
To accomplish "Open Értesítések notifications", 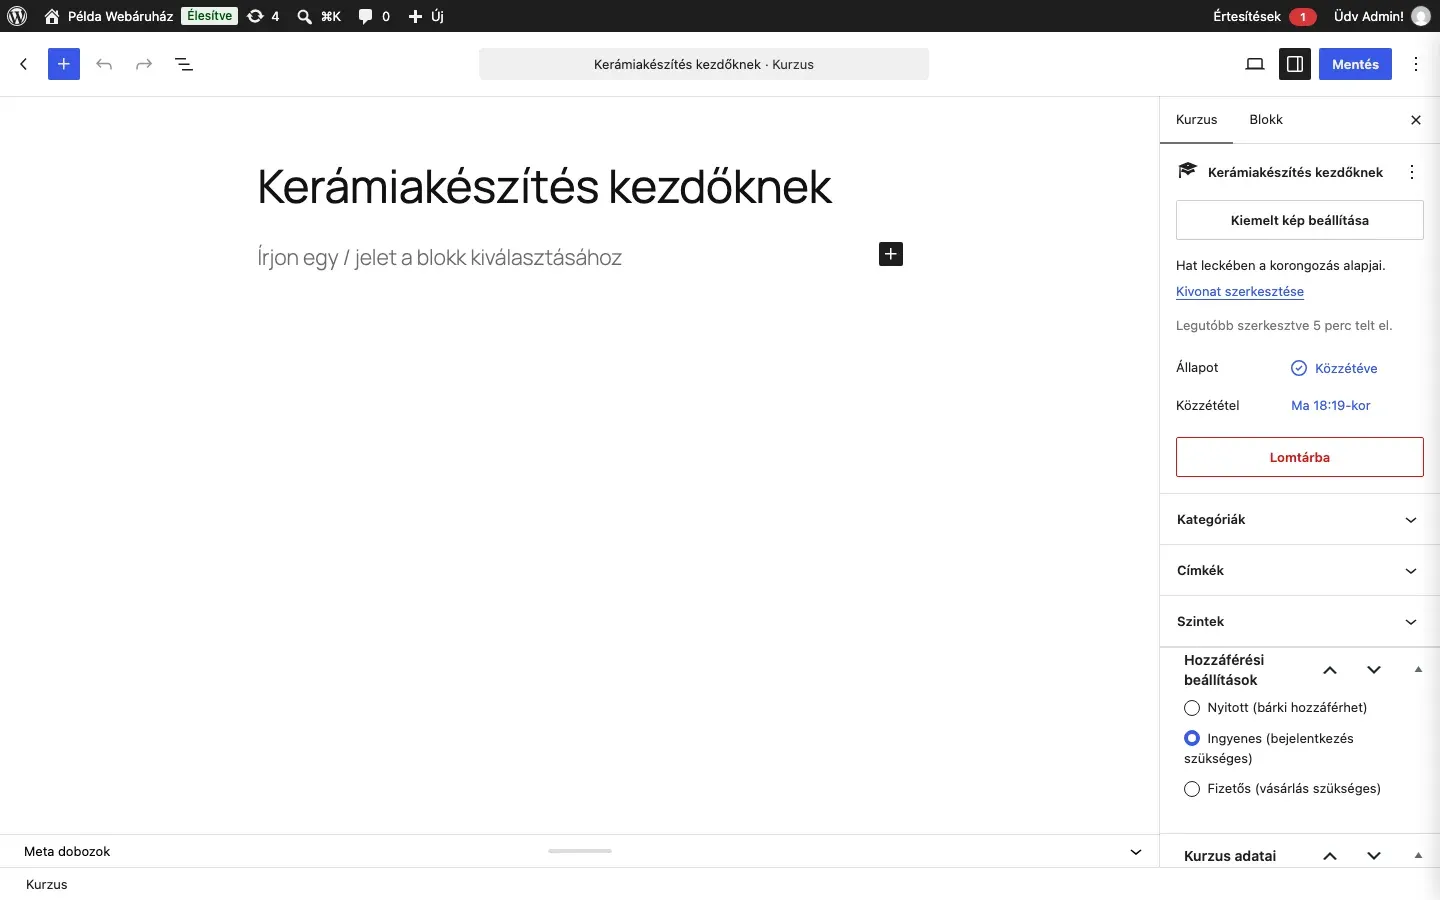I will [x=1265, y=16].
